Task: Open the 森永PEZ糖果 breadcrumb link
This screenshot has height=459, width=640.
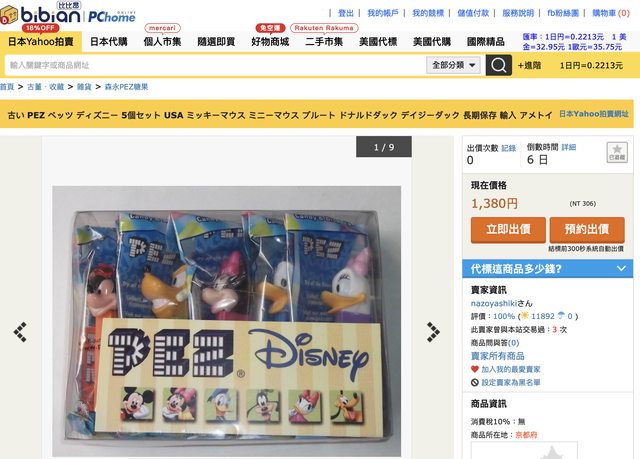Action: (x=127, y=87)
